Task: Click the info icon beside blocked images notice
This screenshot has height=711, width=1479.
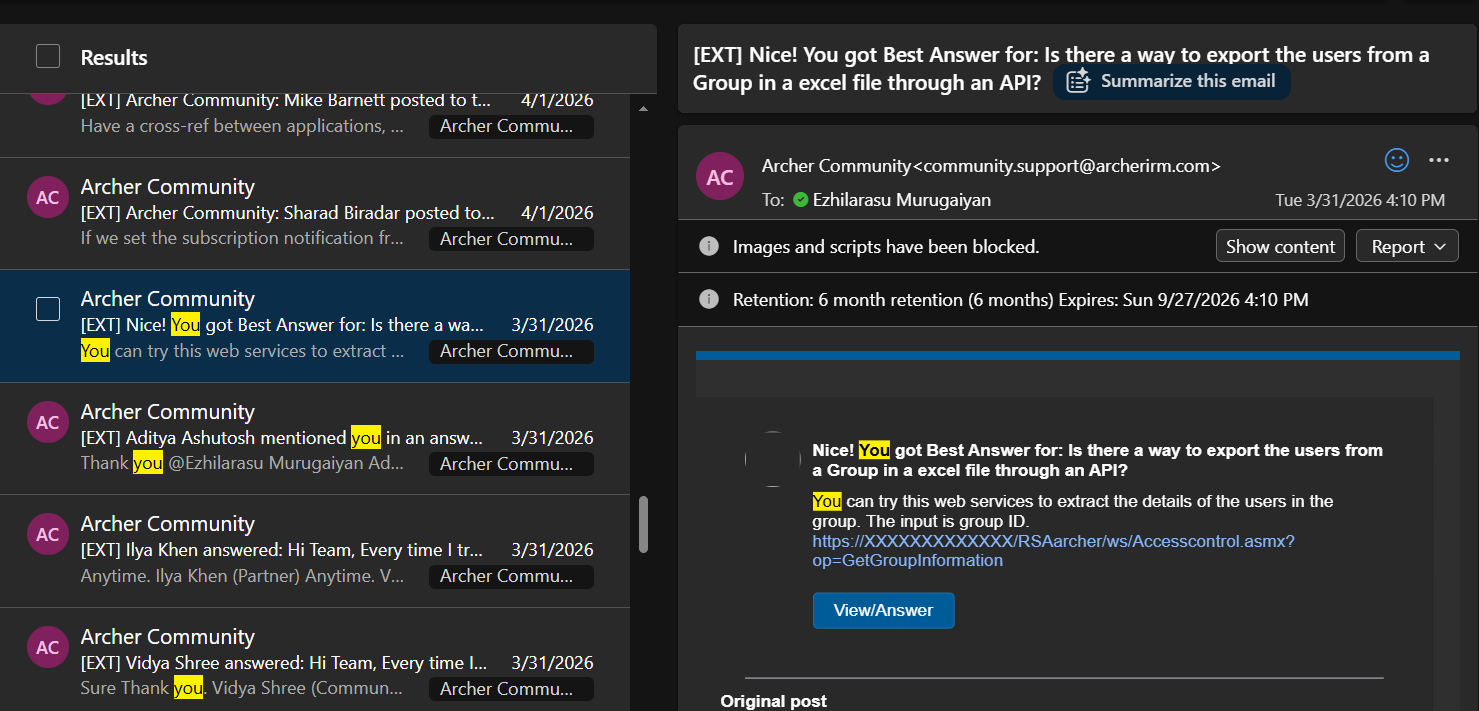Action: point(709,246)
